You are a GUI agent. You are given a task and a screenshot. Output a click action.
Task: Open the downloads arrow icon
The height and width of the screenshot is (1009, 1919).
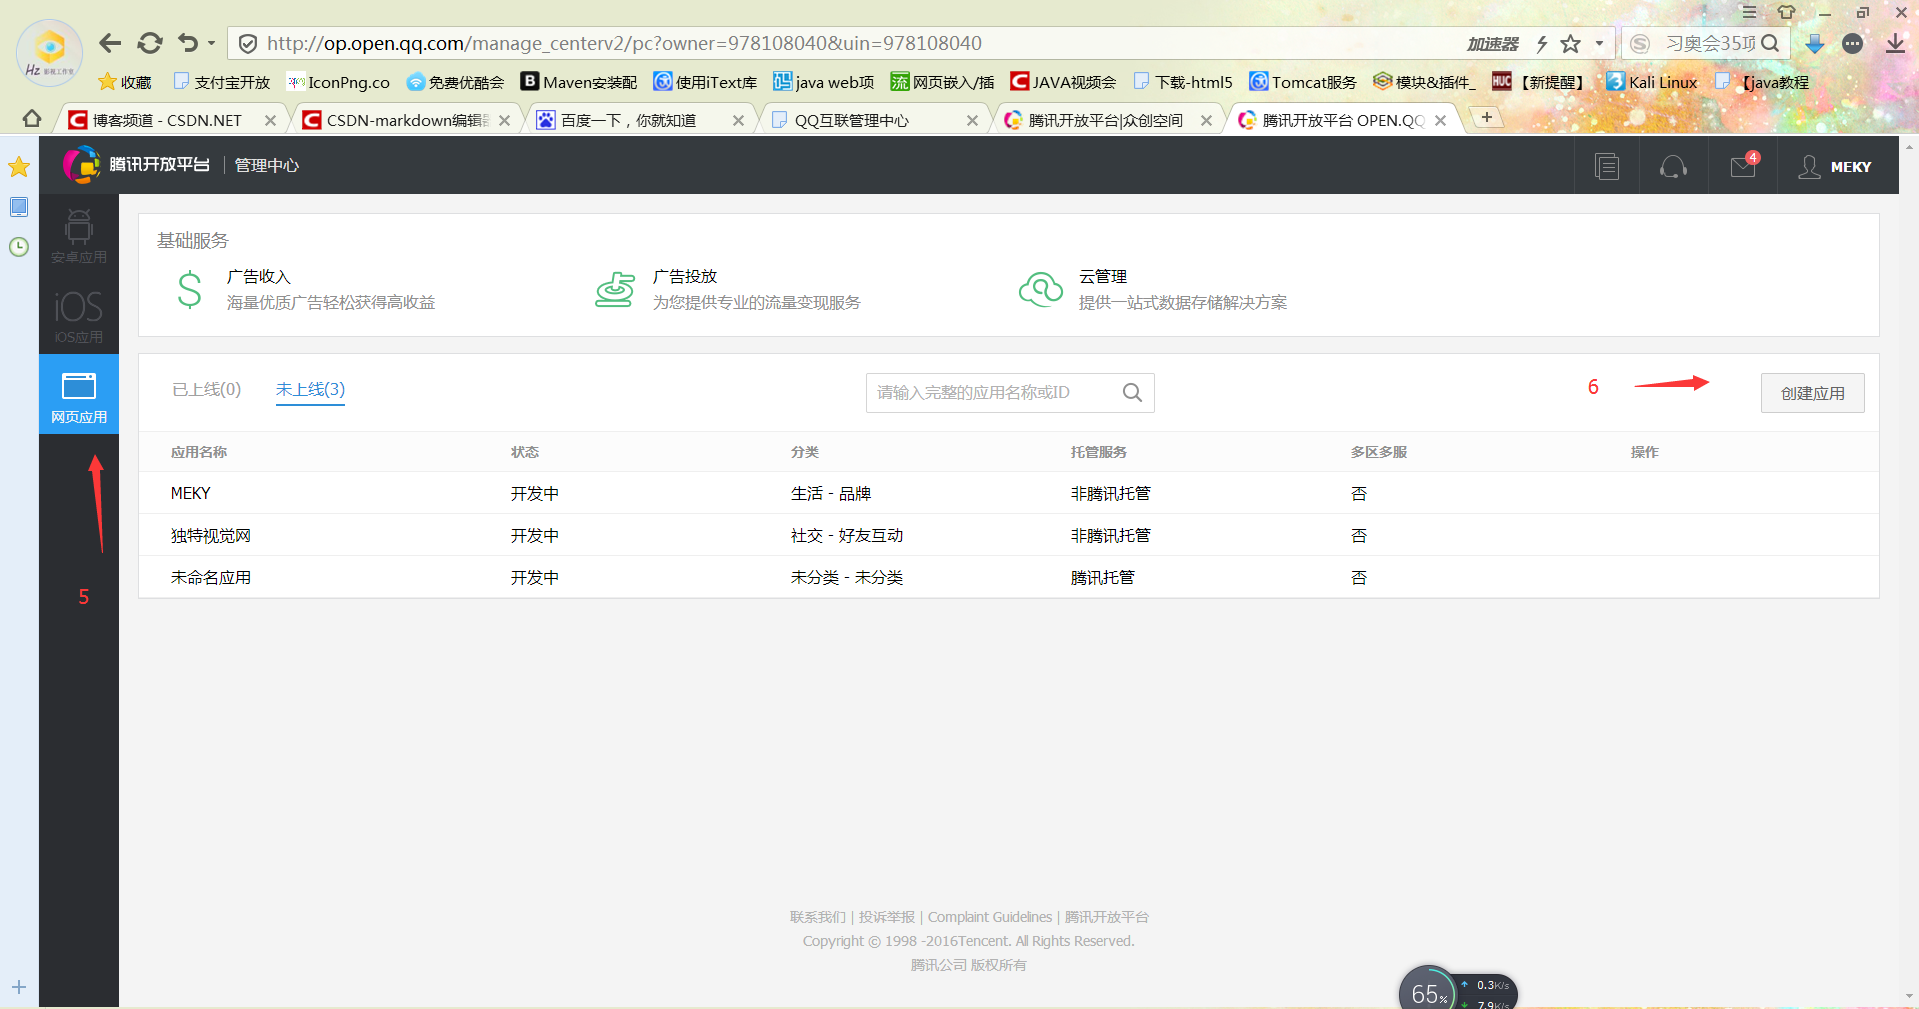1895,43
